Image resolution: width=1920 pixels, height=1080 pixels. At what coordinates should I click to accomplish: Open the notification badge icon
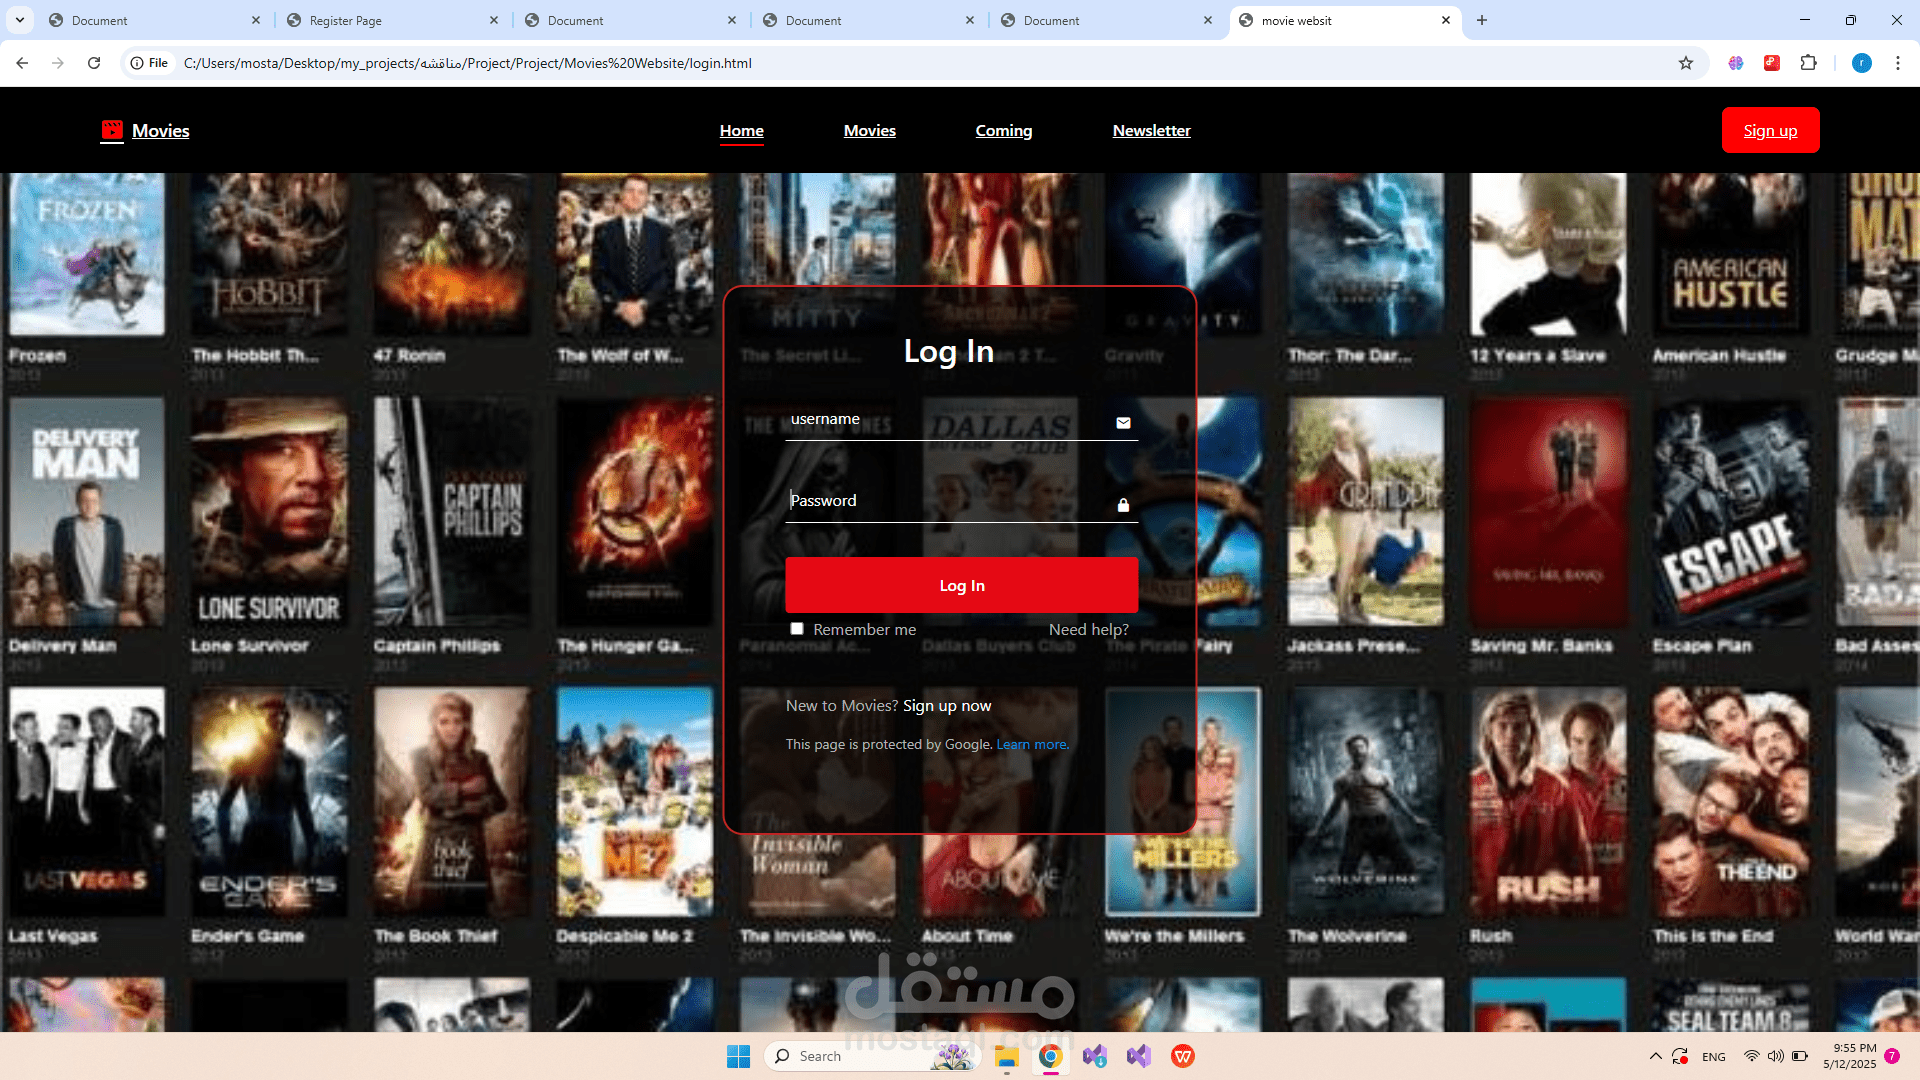1892,1056
